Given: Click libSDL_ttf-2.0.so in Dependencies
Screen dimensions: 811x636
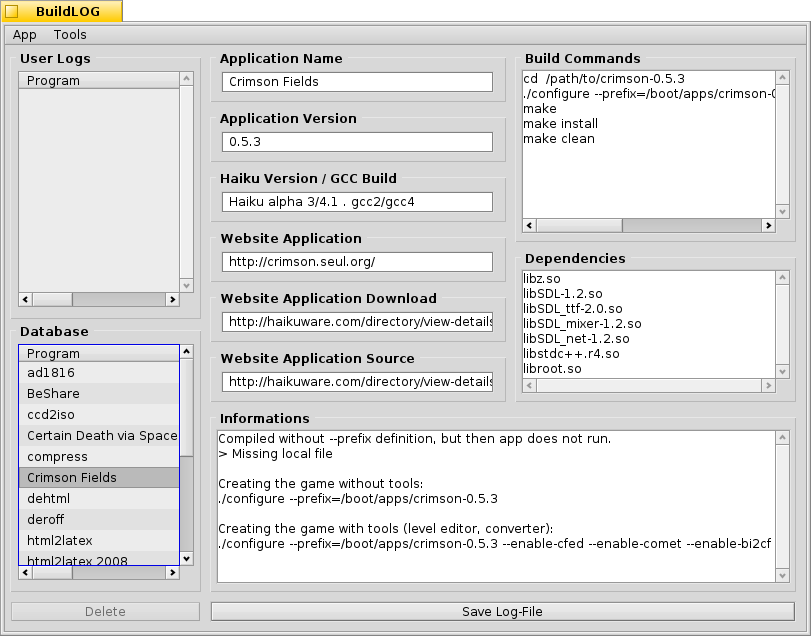Looking at the screenshot, I should click(x=573, y=309).
